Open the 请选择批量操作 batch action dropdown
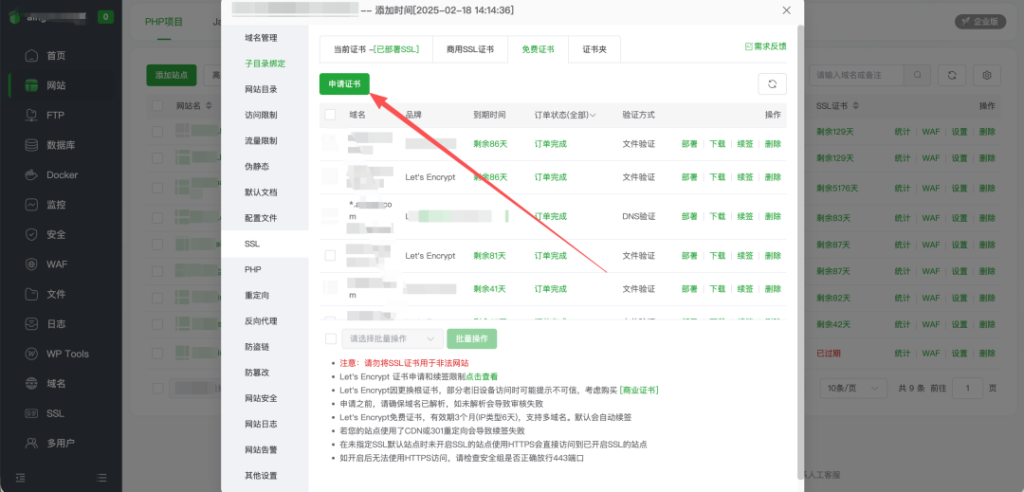The width and height of the screenshot is (1024, 492). coord(392,338)
